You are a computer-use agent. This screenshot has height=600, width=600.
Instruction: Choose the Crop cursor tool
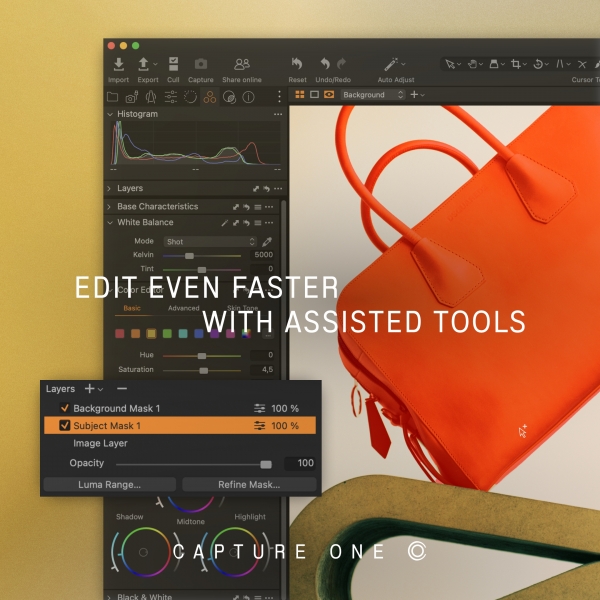516,64
